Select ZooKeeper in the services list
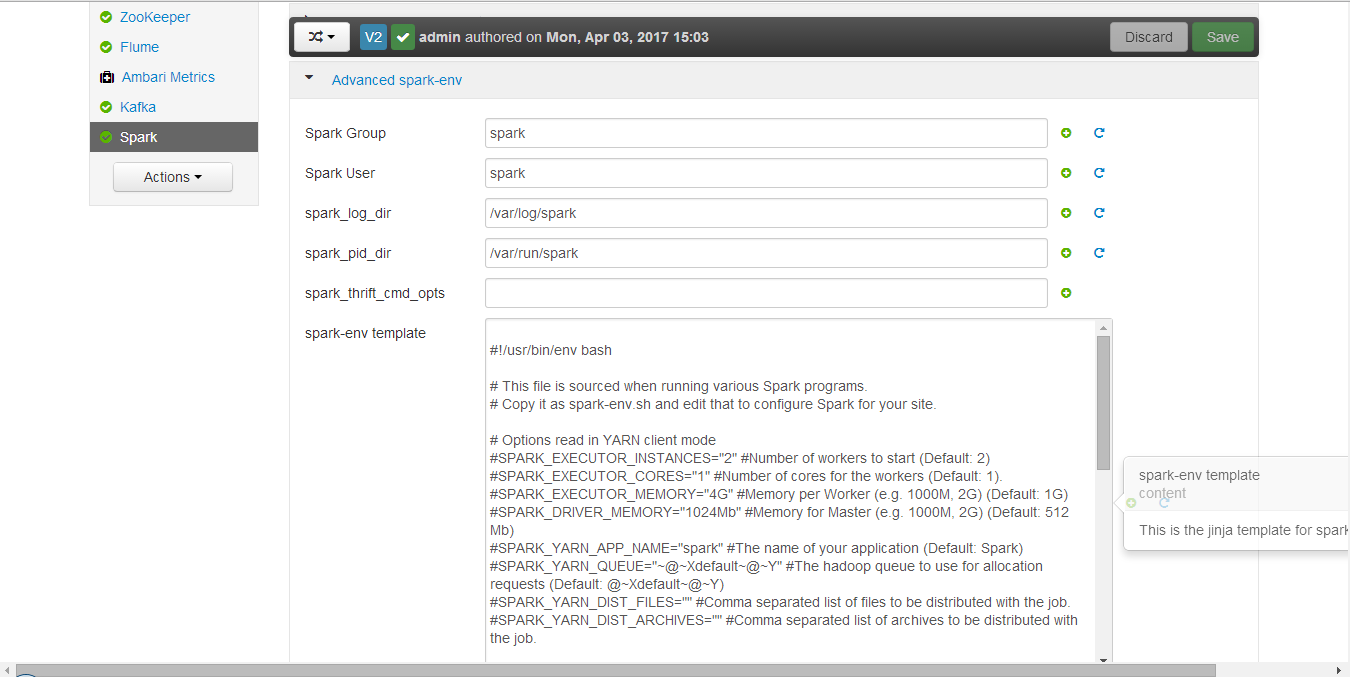The width and height of the screenshot is (1350, 677). (155, 17)
